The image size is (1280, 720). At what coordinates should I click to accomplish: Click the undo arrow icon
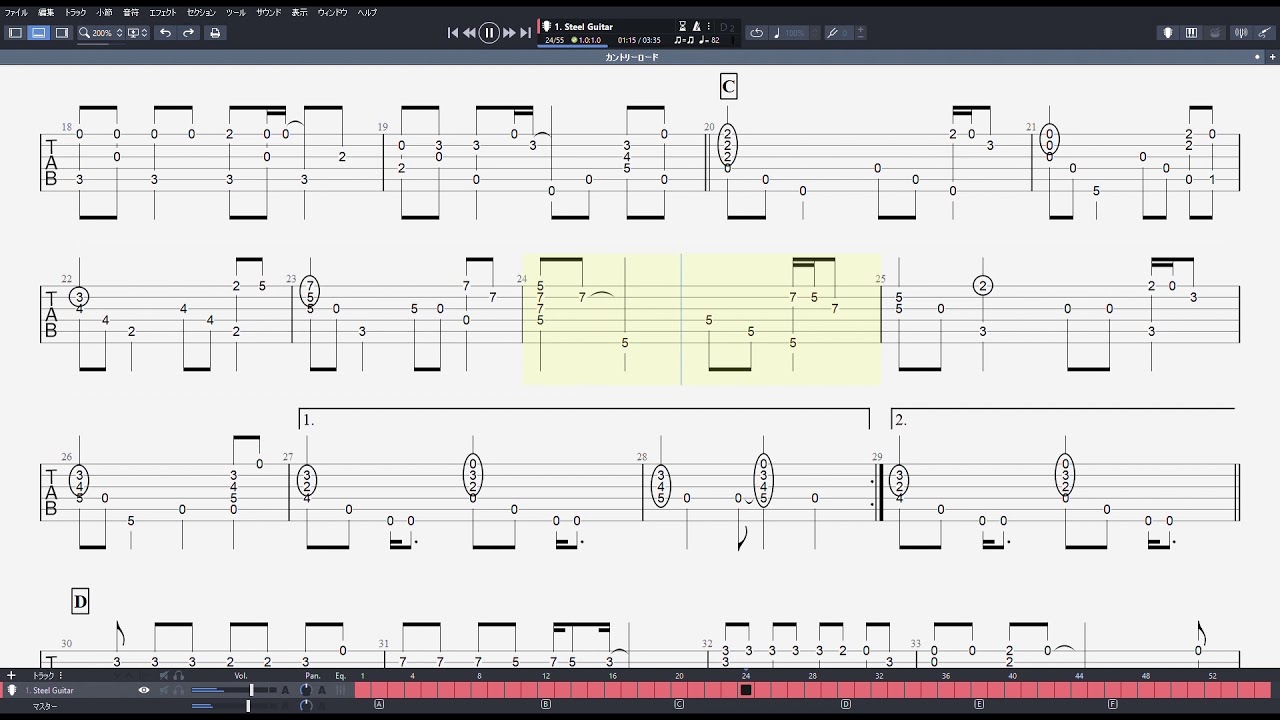click(x=165, y=33)
